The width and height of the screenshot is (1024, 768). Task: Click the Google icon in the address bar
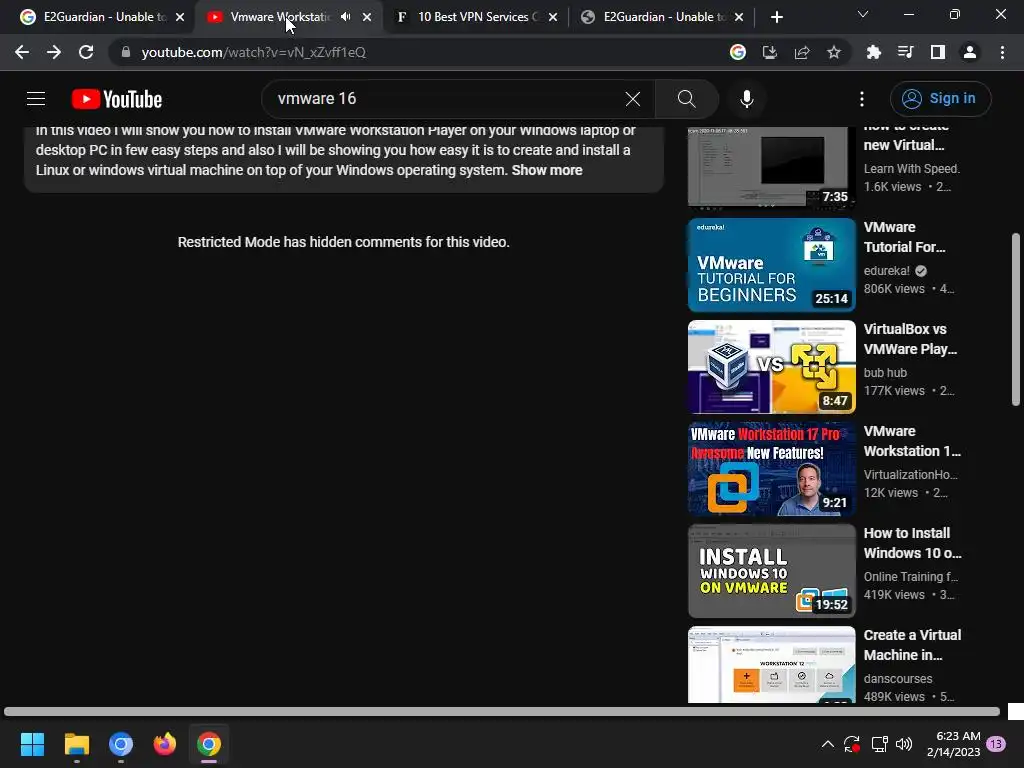click(x=738, y=52)
